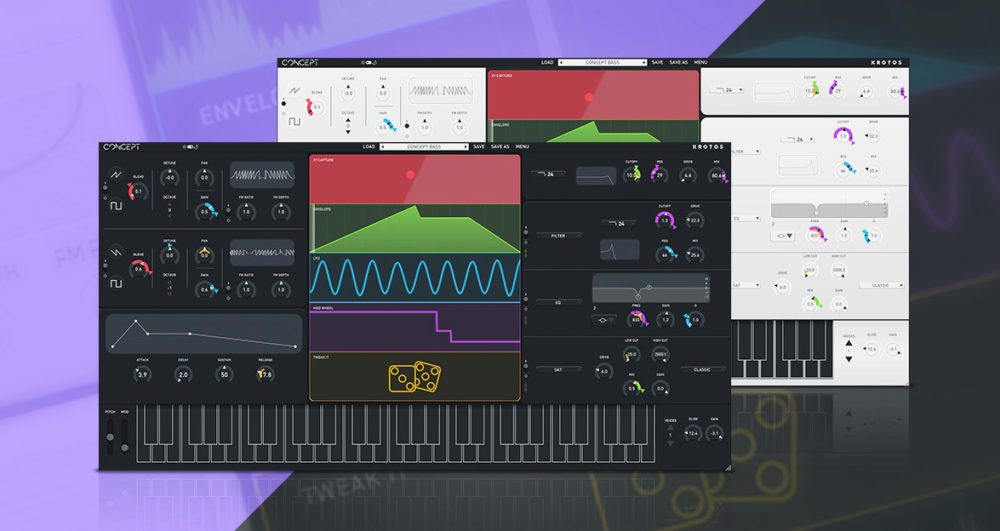Click the purple Mod Wheel modulation panel
1000x531 pixels.
point(414,327)
